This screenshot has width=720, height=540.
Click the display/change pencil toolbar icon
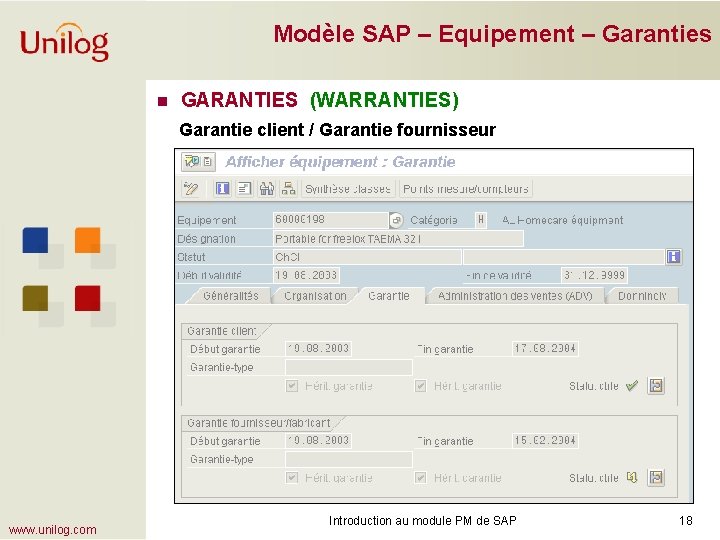[x=191, y=189]
